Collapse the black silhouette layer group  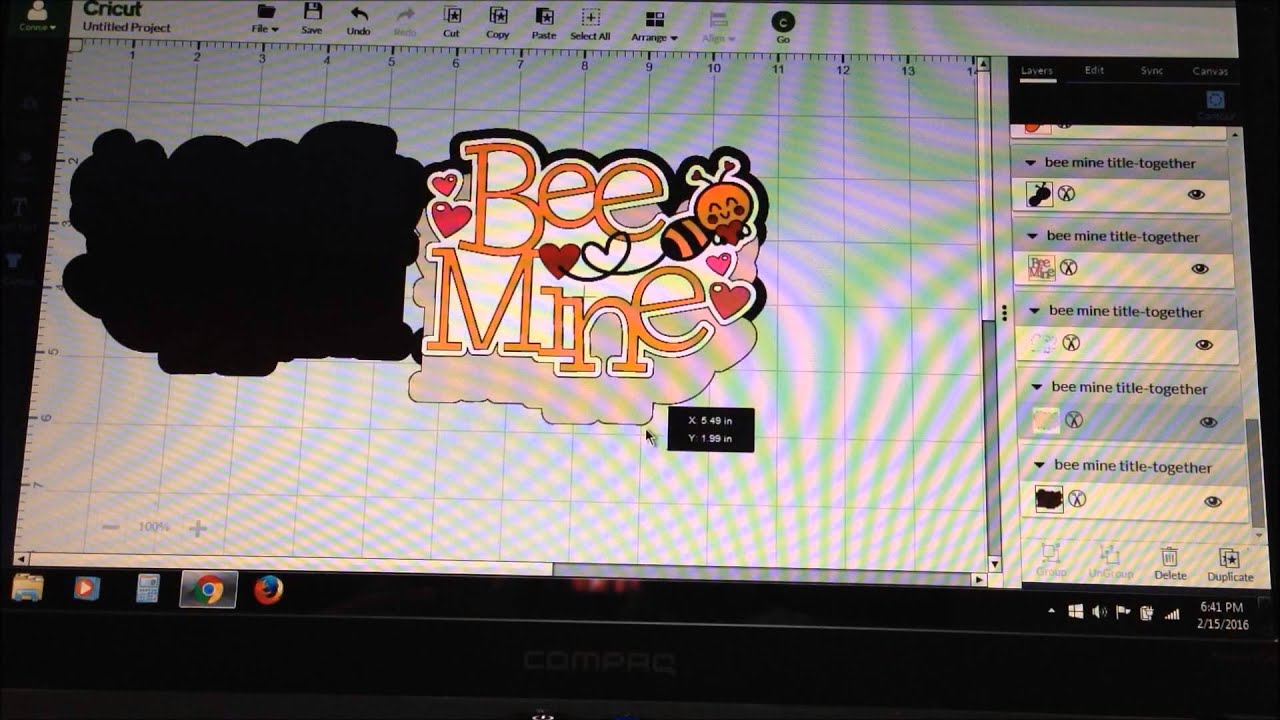tap(1039, 466)
